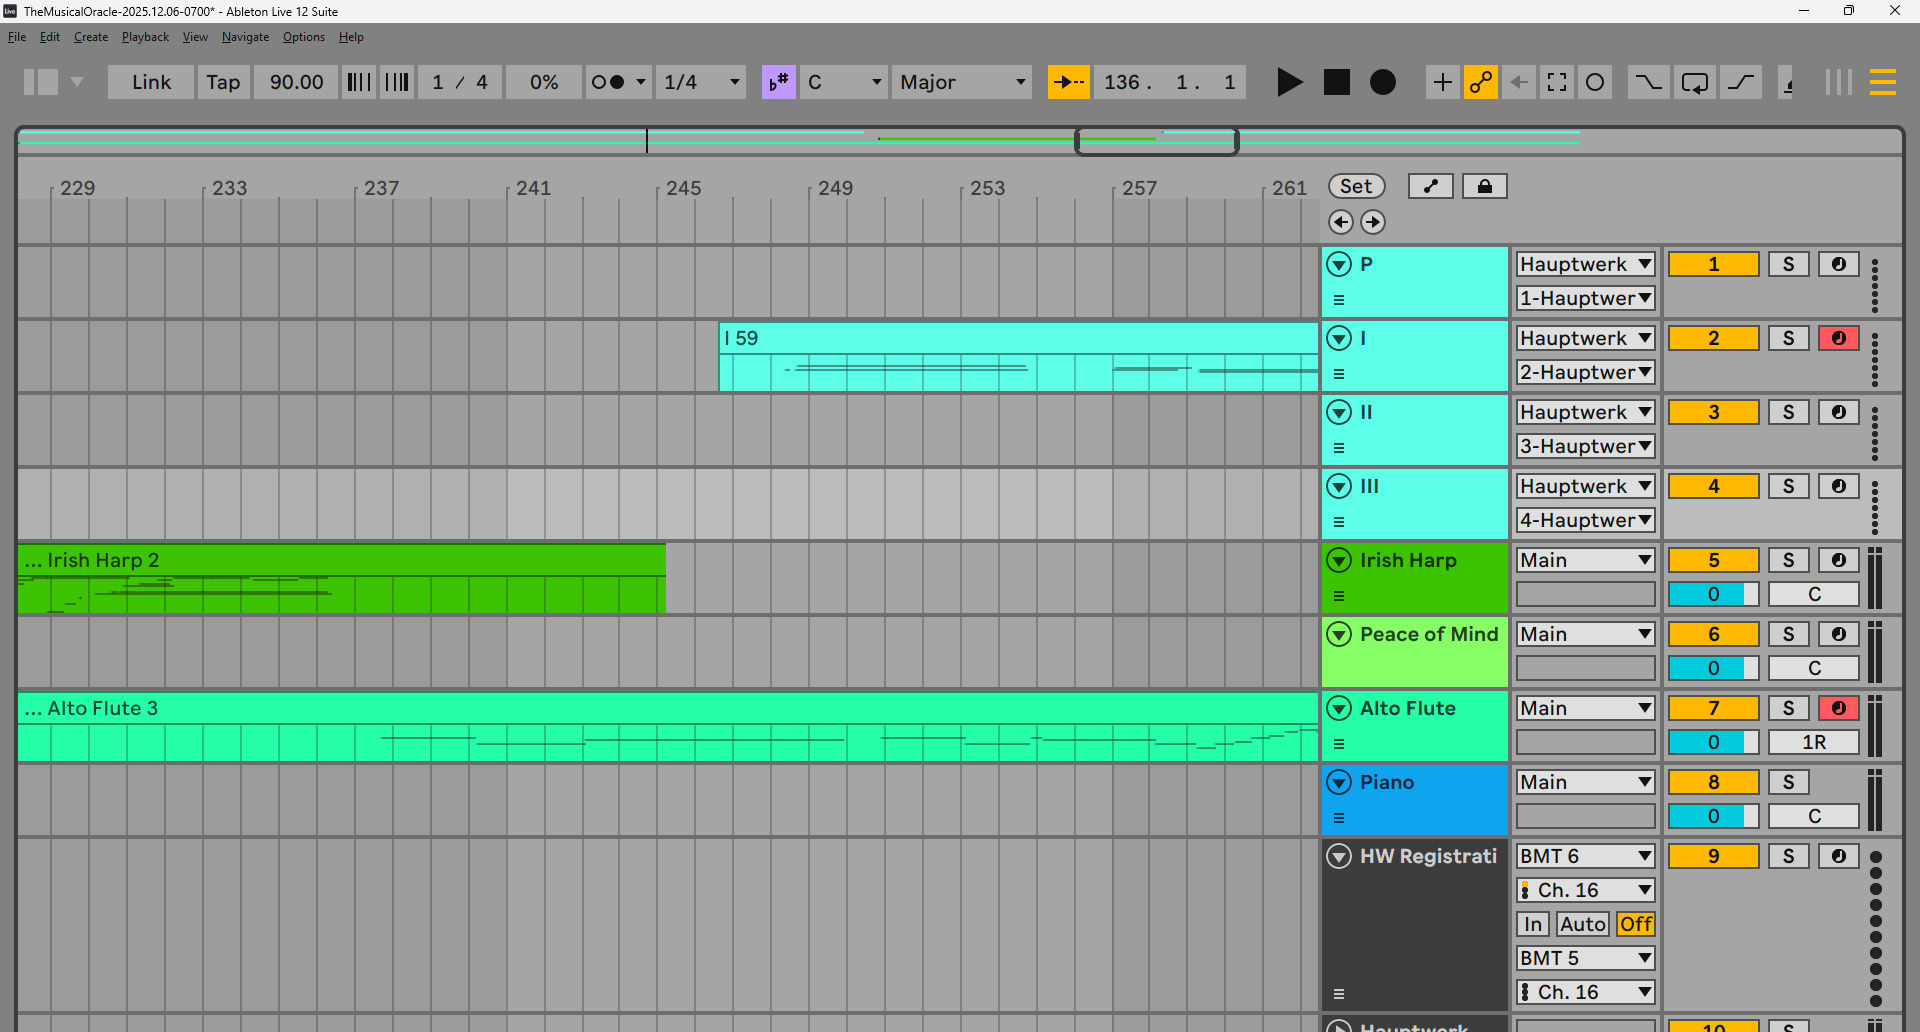Click the Lock Envelopes padlock button
1920x1032 pixels.
pyautogui.click(x=1485, y=186)
